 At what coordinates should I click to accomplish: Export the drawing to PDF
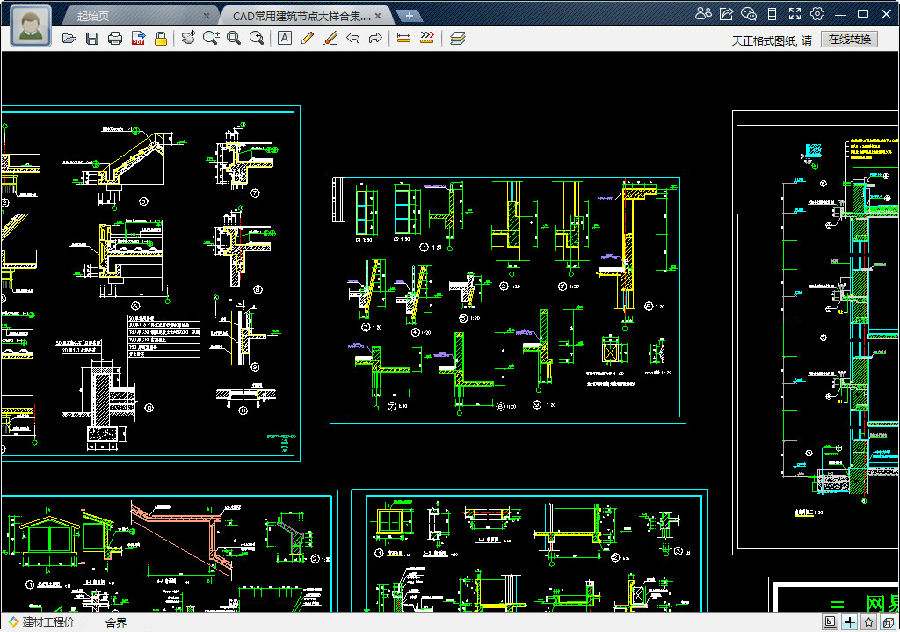(138, 38)
